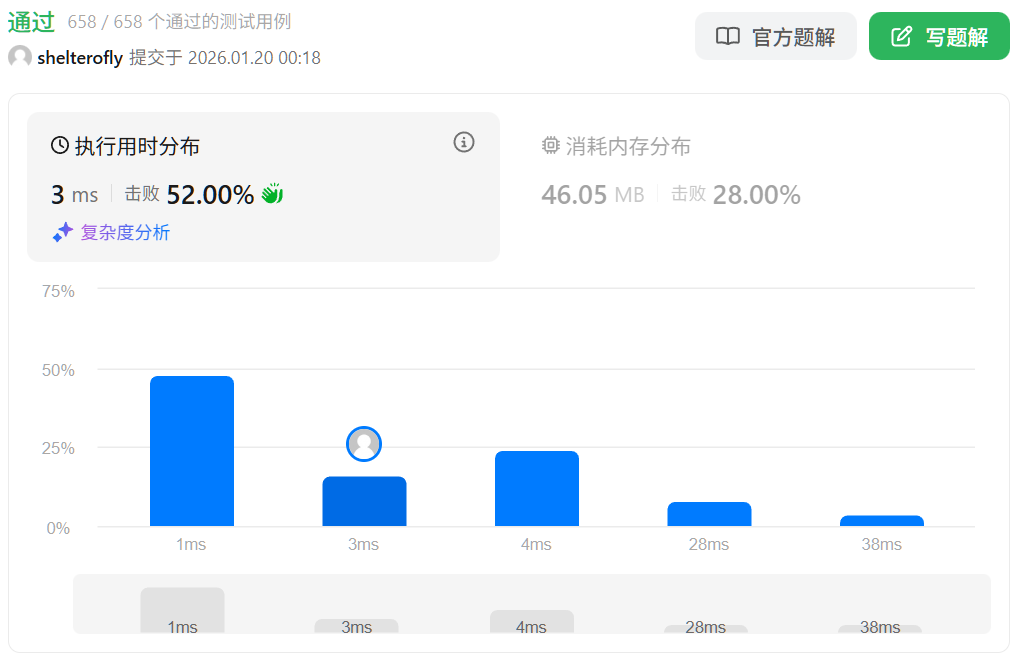Click the clock icon beside 执行用时分布
This screenshot has width=1017, height=657.
tap(60, 146)
